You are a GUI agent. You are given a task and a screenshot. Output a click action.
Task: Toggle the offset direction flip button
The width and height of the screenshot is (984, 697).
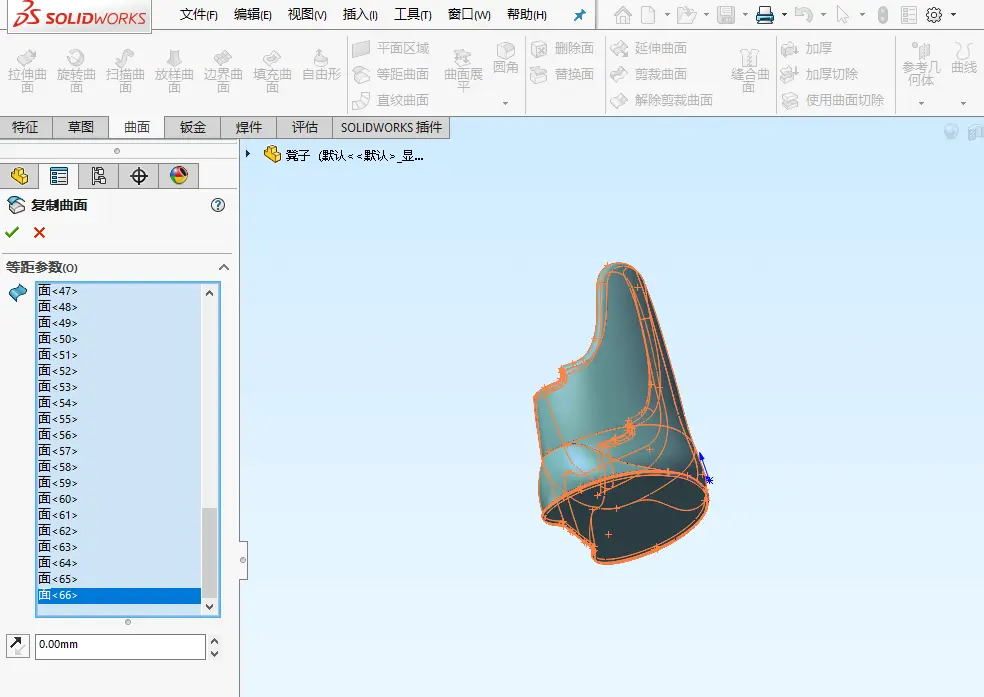point(18,646)
